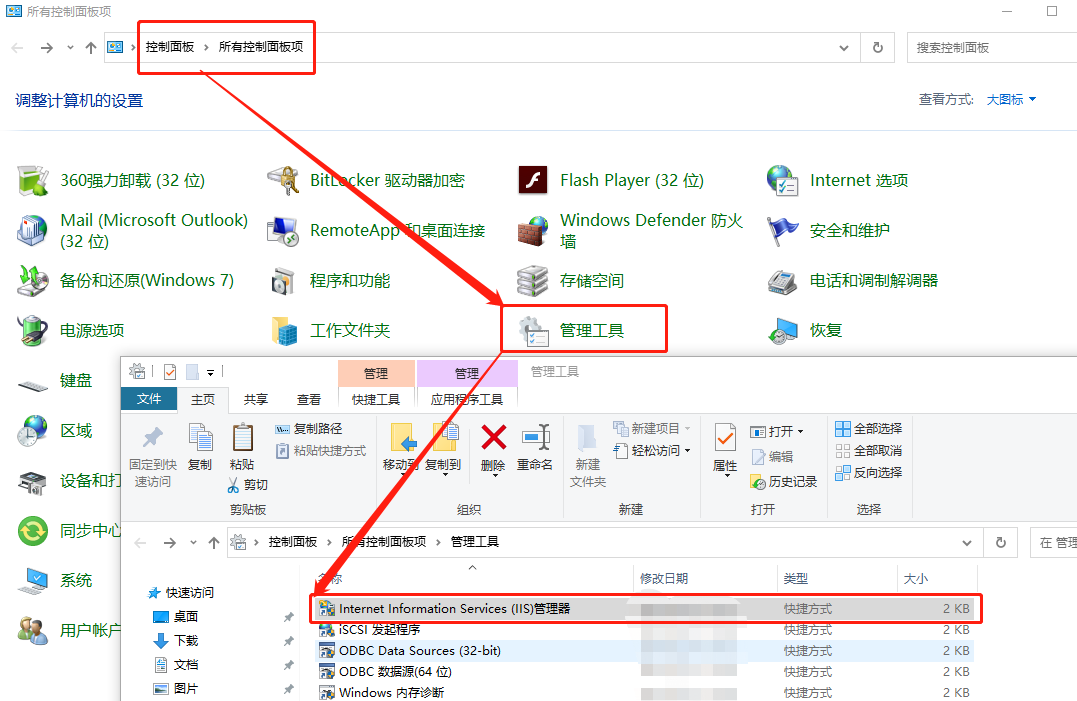1077x701 pixels.
Task: Open quick access toolbar customize dropdown
Action: coord(210,372)
